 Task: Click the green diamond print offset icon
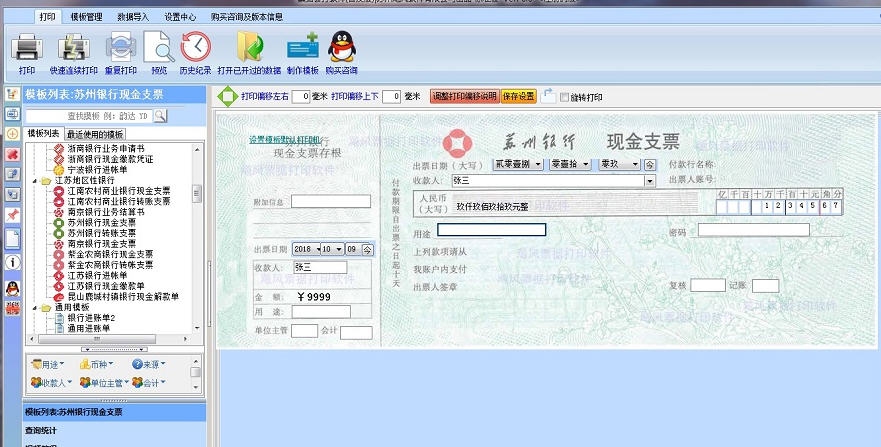click(228, 97)
